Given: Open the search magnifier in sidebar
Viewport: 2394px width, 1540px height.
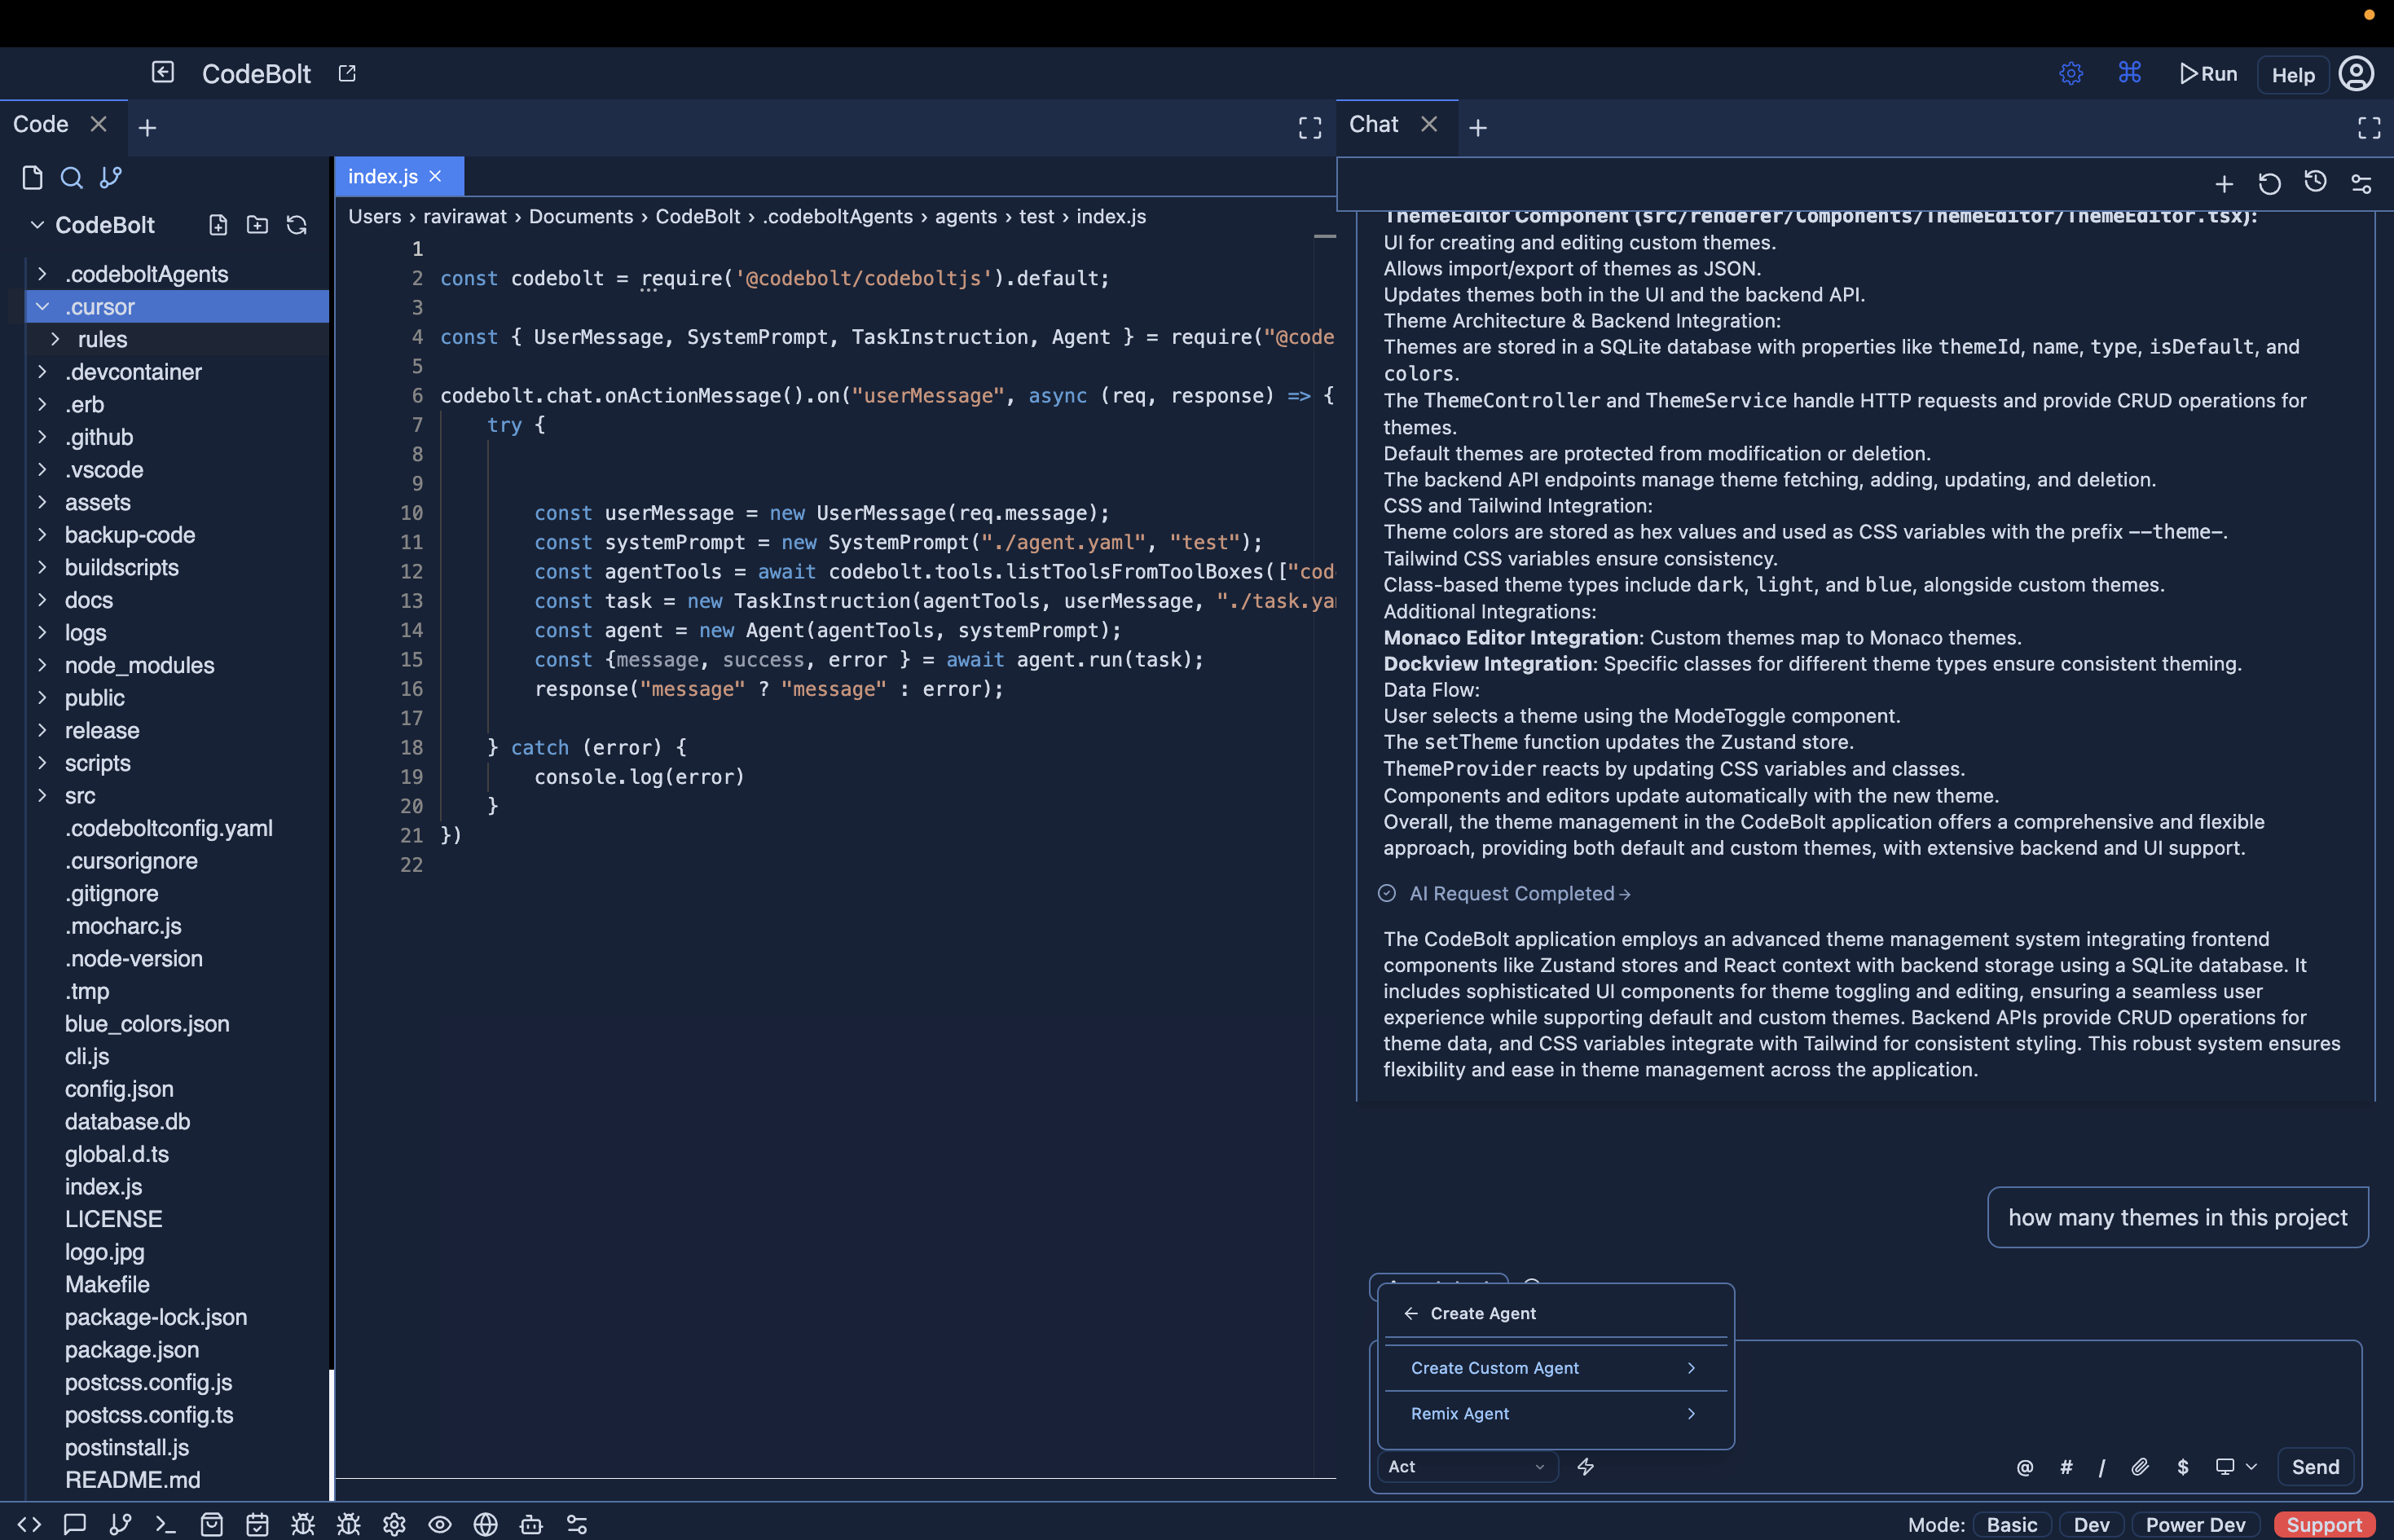Looking at the screenshot, I should pos(71,178).
